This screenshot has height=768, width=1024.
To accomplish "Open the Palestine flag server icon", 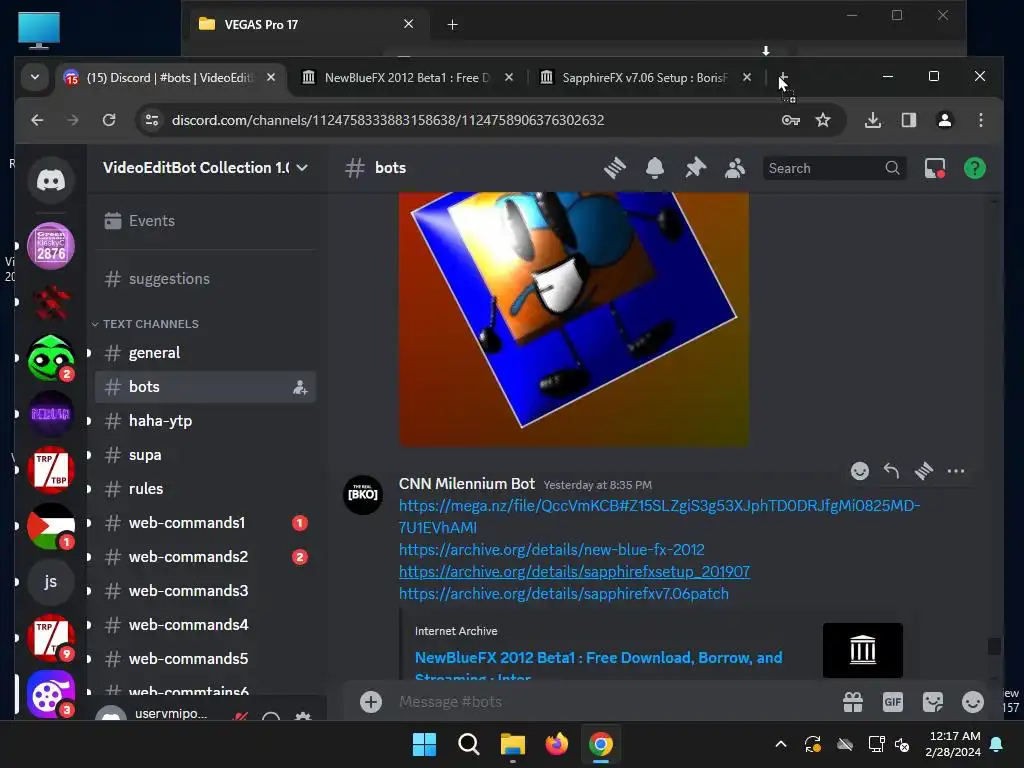I will pyautogui.click(x=50, y=526).
